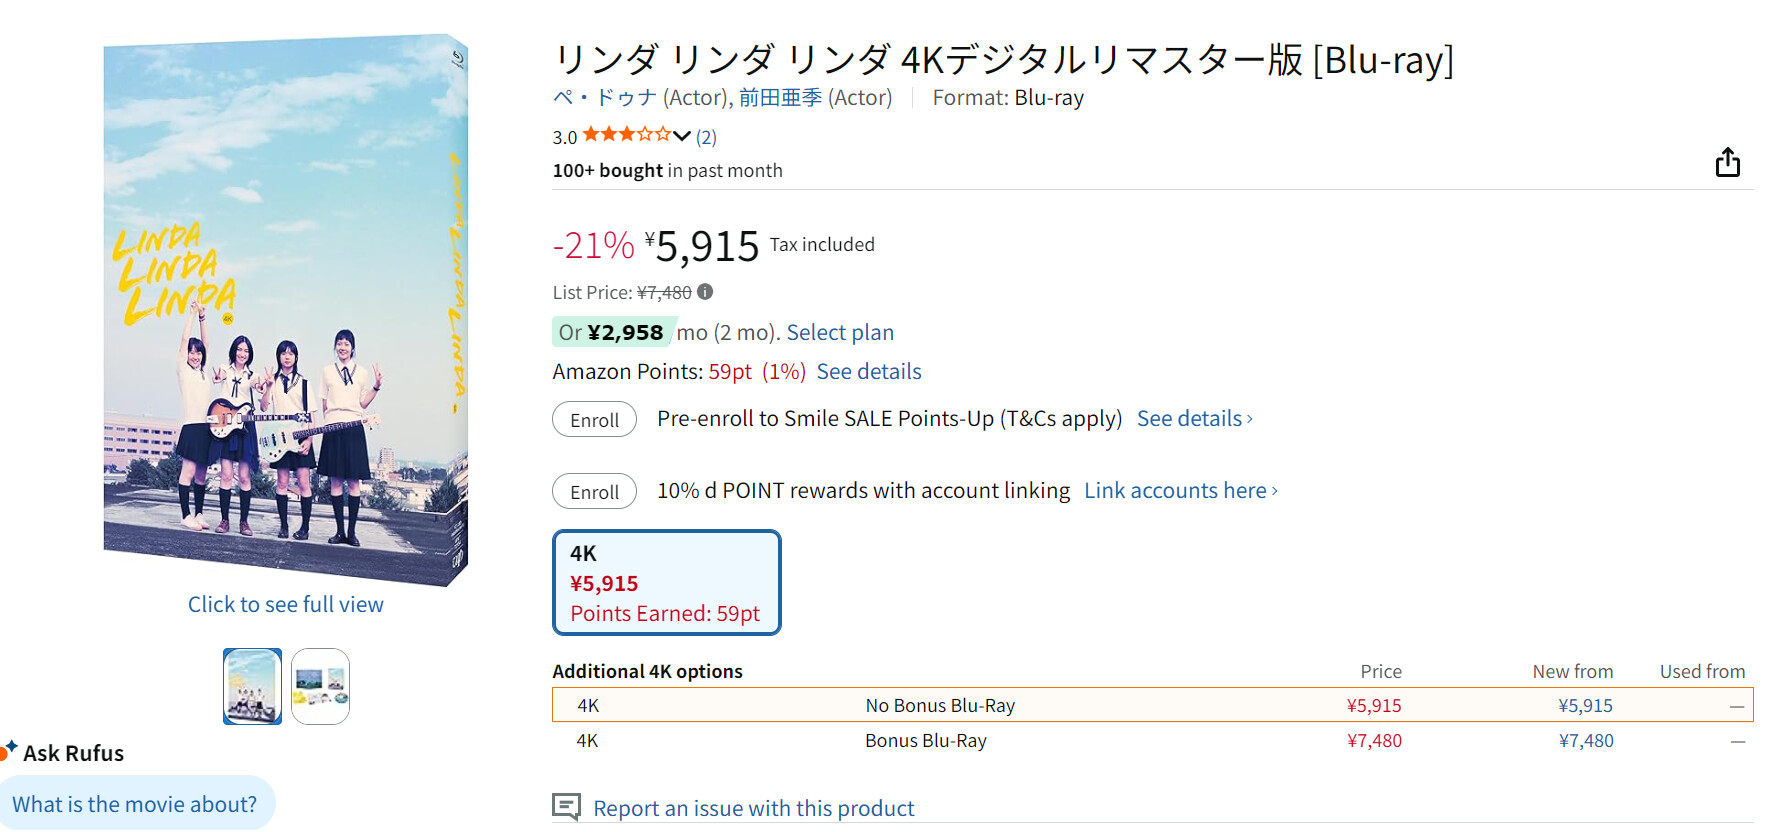Select the second product contents thumbnail
This screenshot has width=1767, height=832.
pos(320,686)
